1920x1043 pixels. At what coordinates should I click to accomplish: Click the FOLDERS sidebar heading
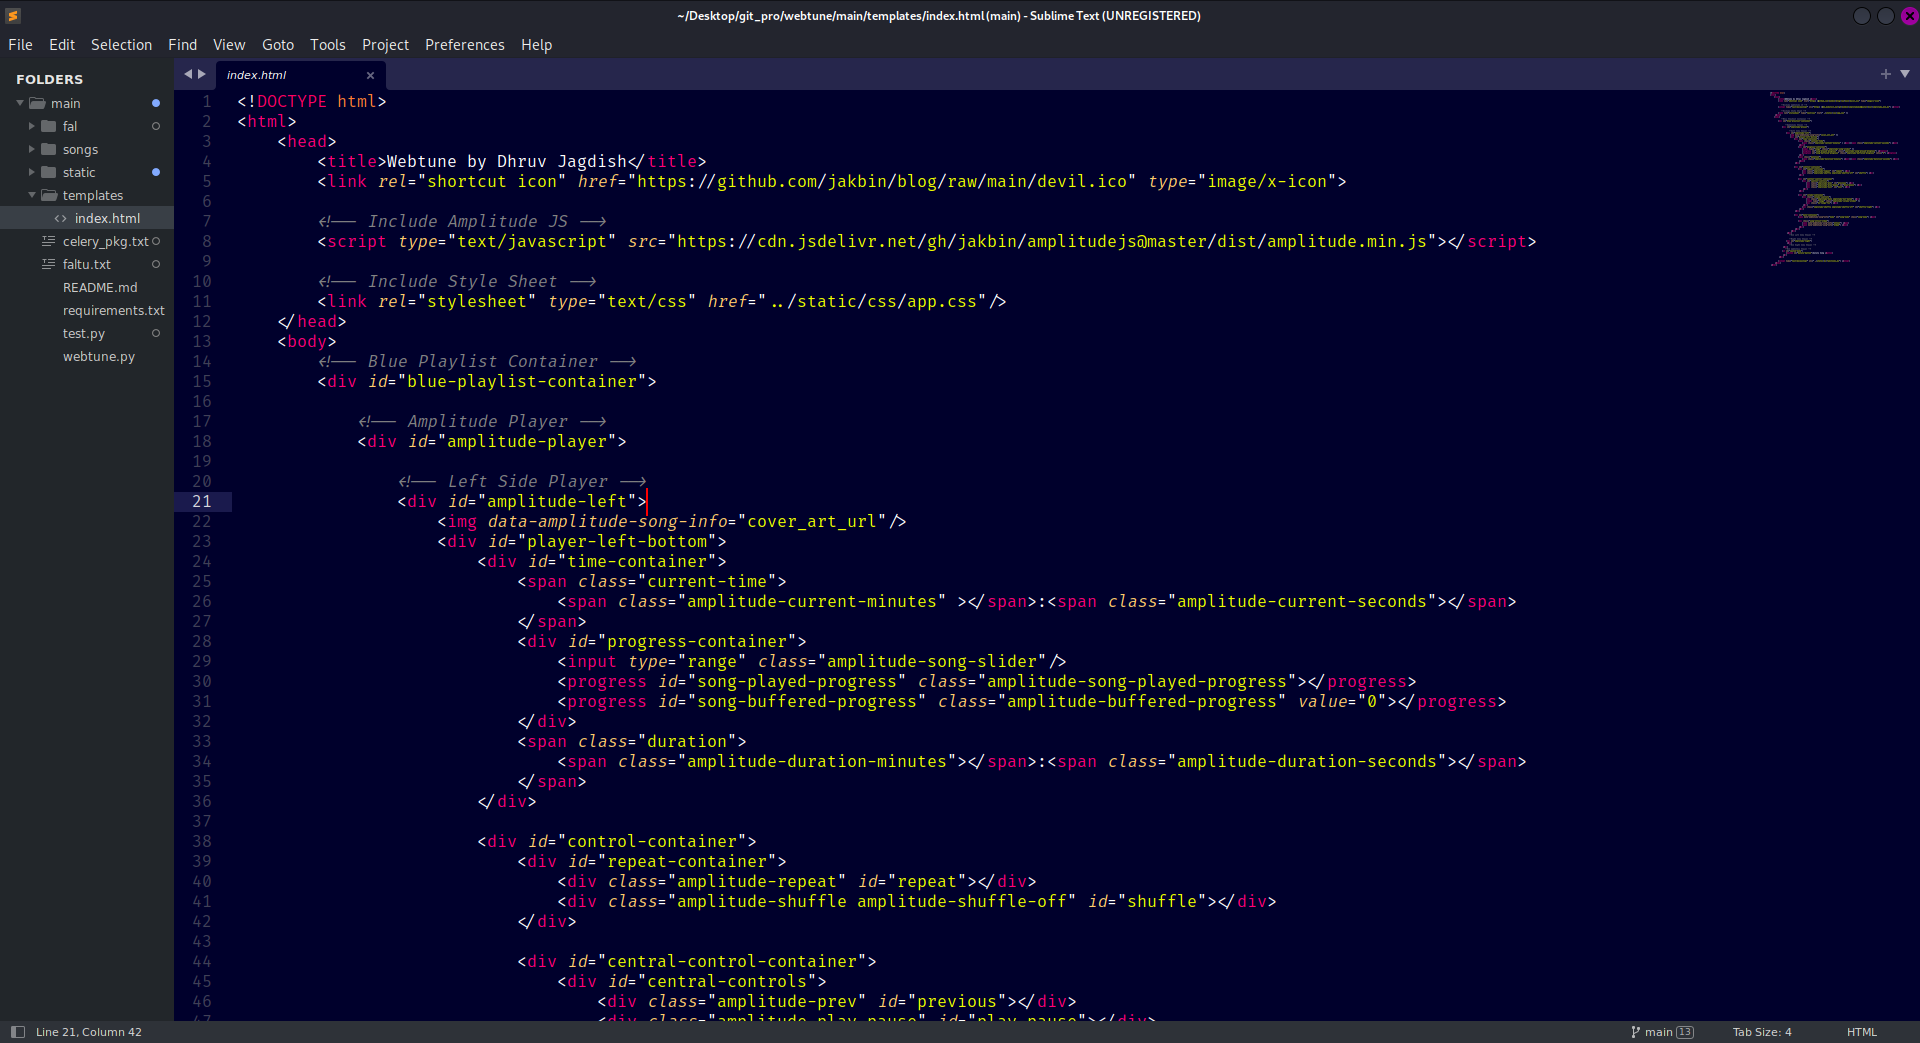click(x=49, y=79)
